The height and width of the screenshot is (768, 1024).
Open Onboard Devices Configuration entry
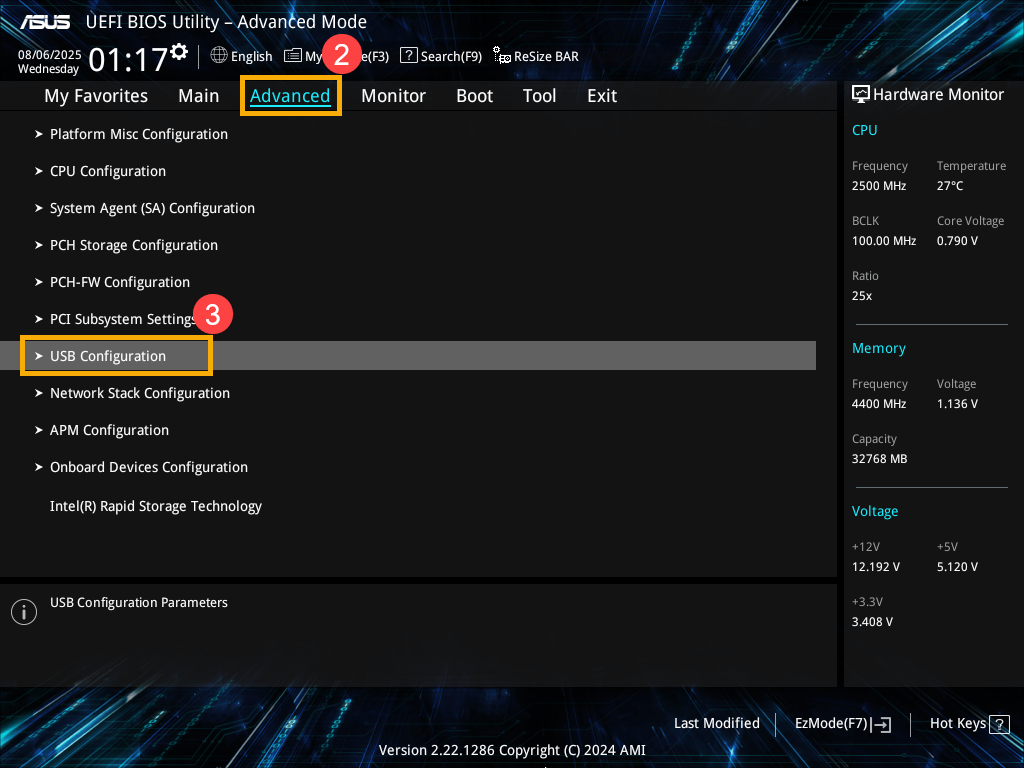[x=149, y=467]
